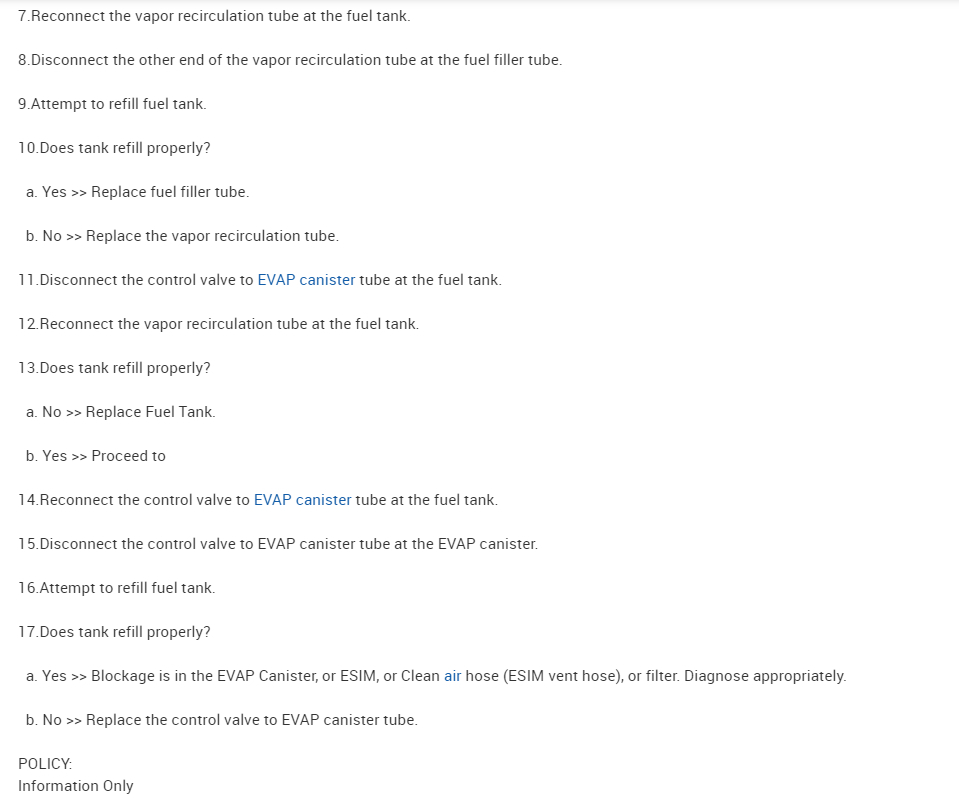Viewport: 959px width, 809px height.
Task: Click the word "Reconnect" in step 14
Action: (76, 500)
